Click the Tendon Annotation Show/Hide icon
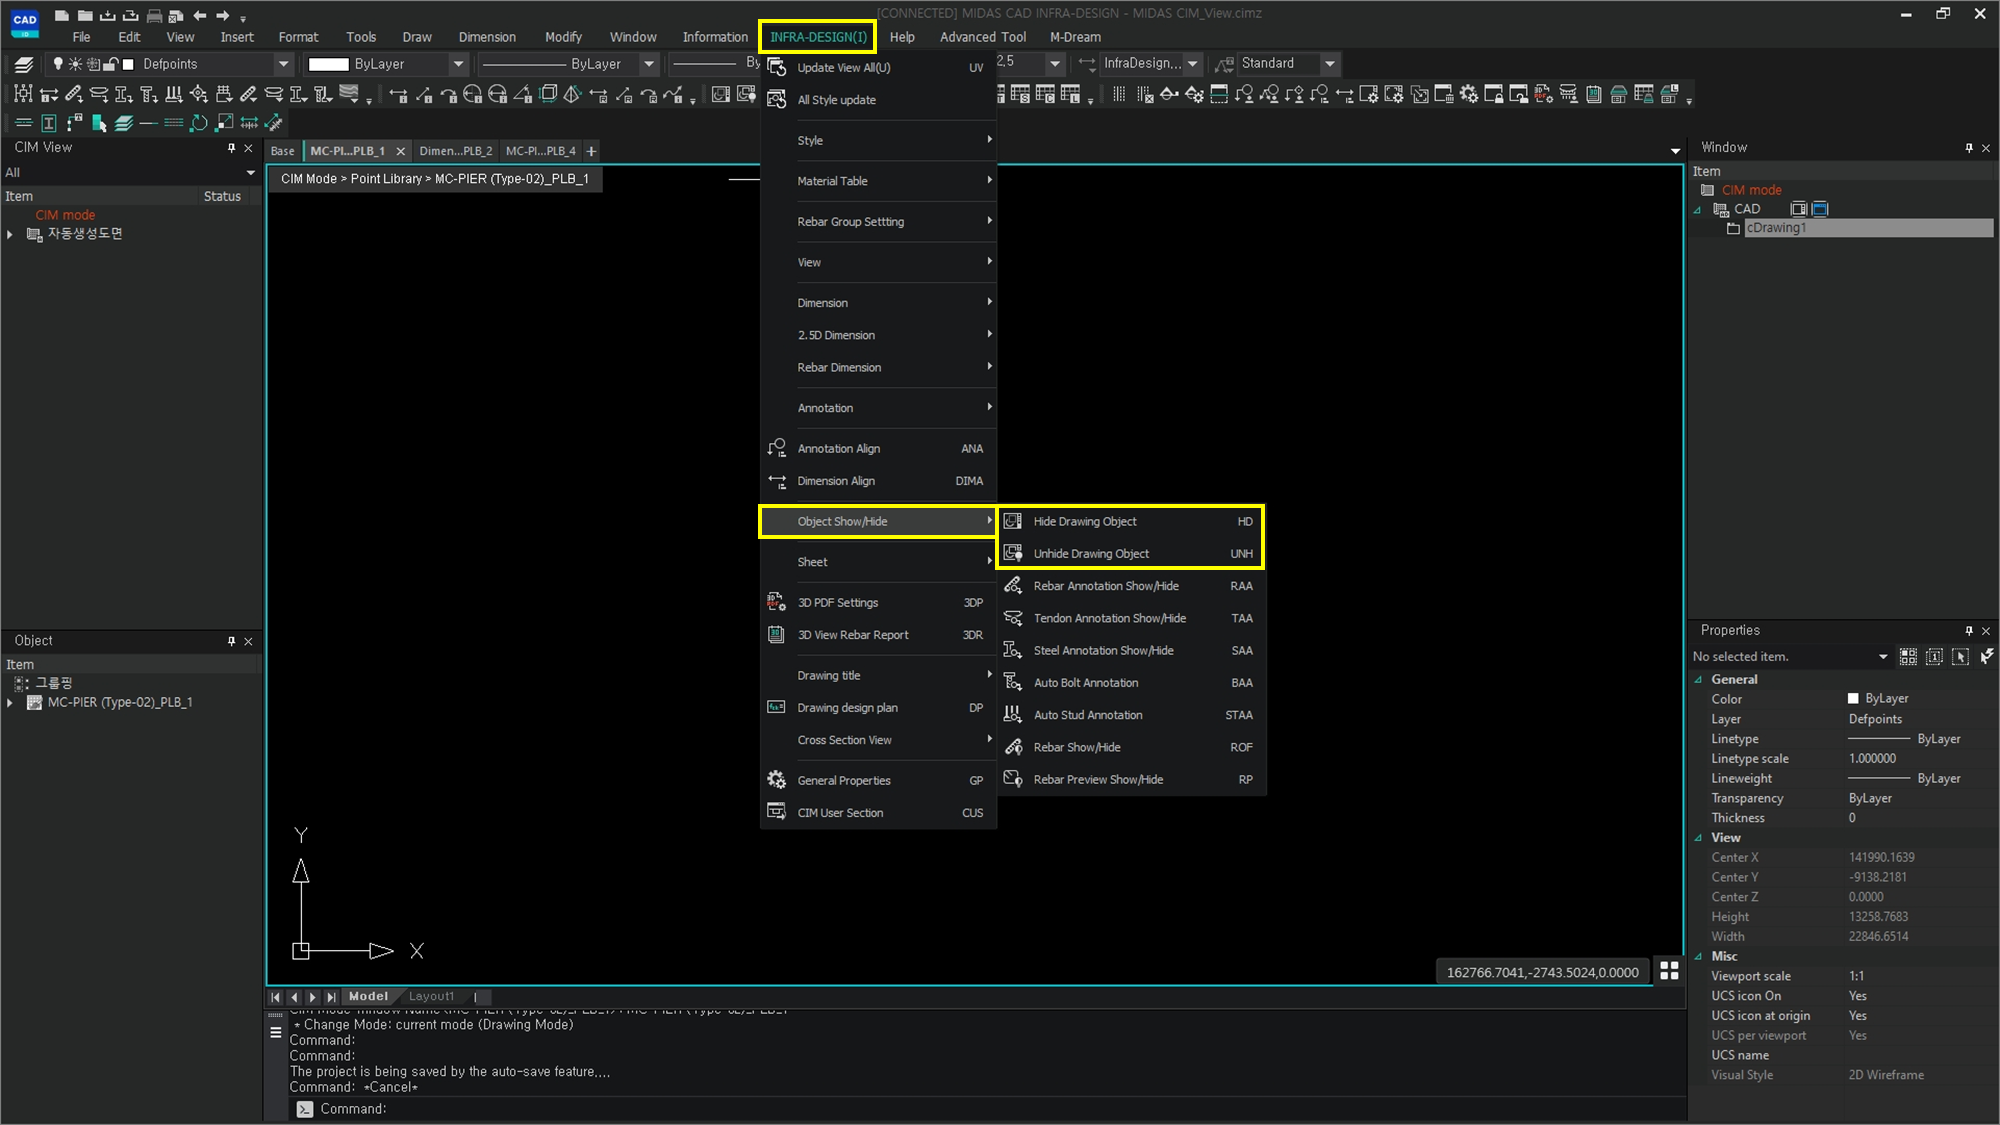This screenshot has width=2000, height=1125. tap(1013, 618)
